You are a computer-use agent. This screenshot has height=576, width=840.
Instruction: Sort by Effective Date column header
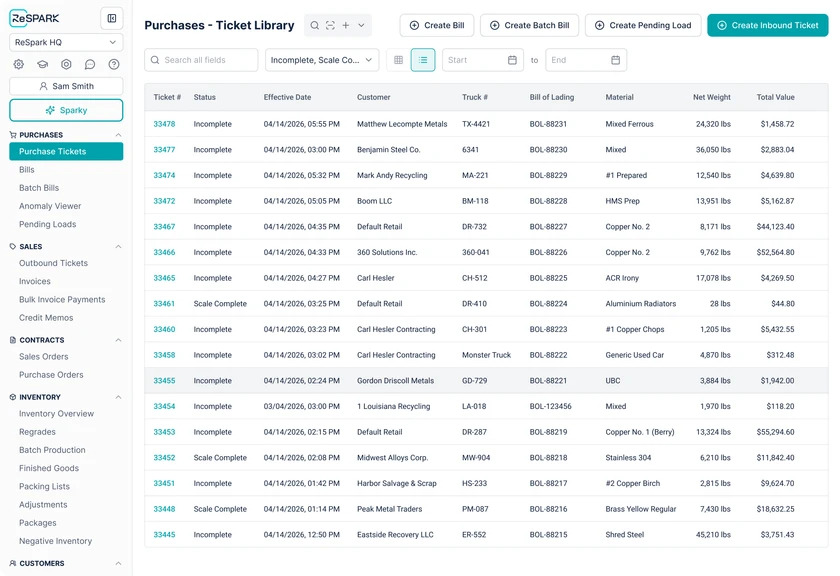pyautogui.click(x=287, y=97)
